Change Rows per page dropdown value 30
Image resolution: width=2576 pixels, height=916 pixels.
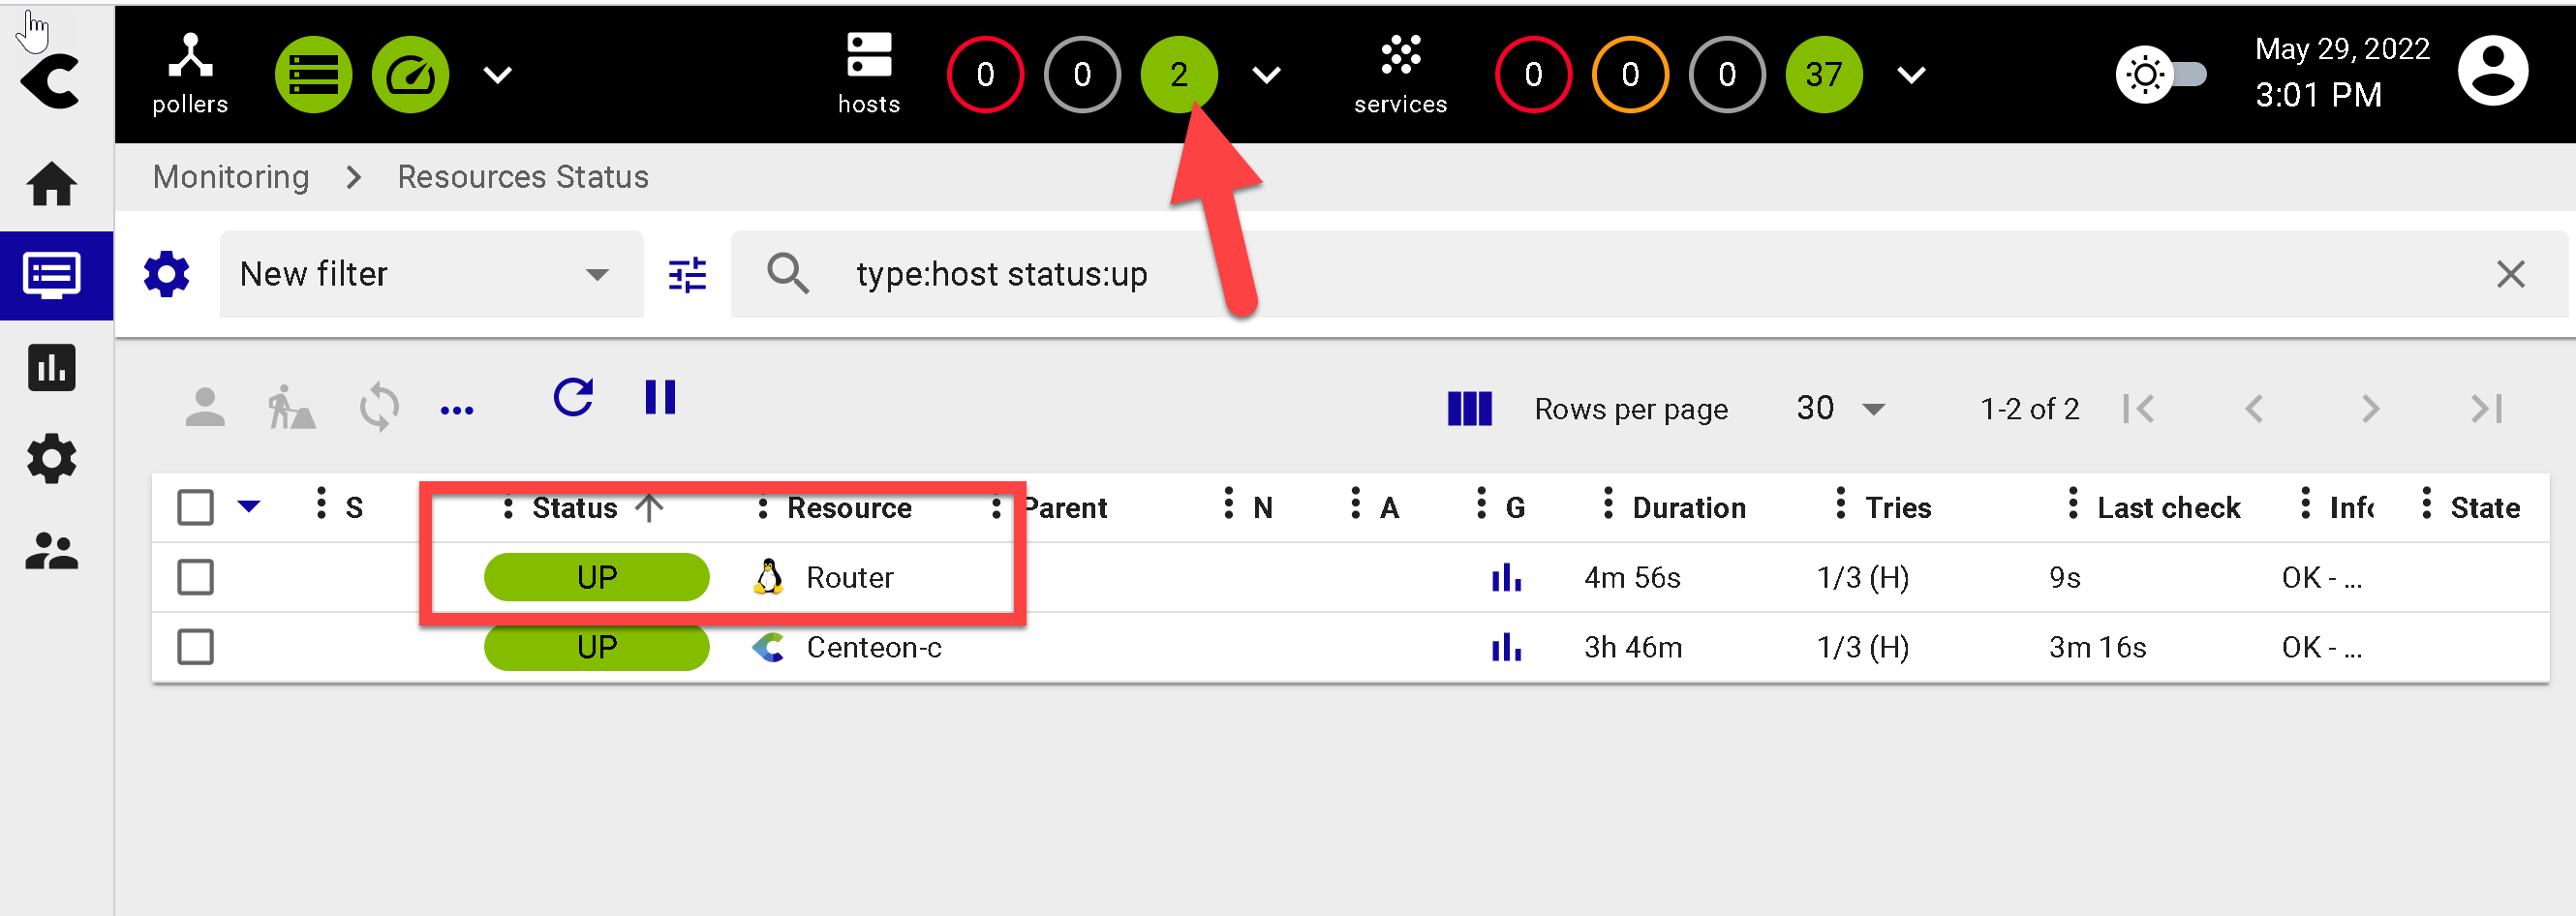point(1839,409)
